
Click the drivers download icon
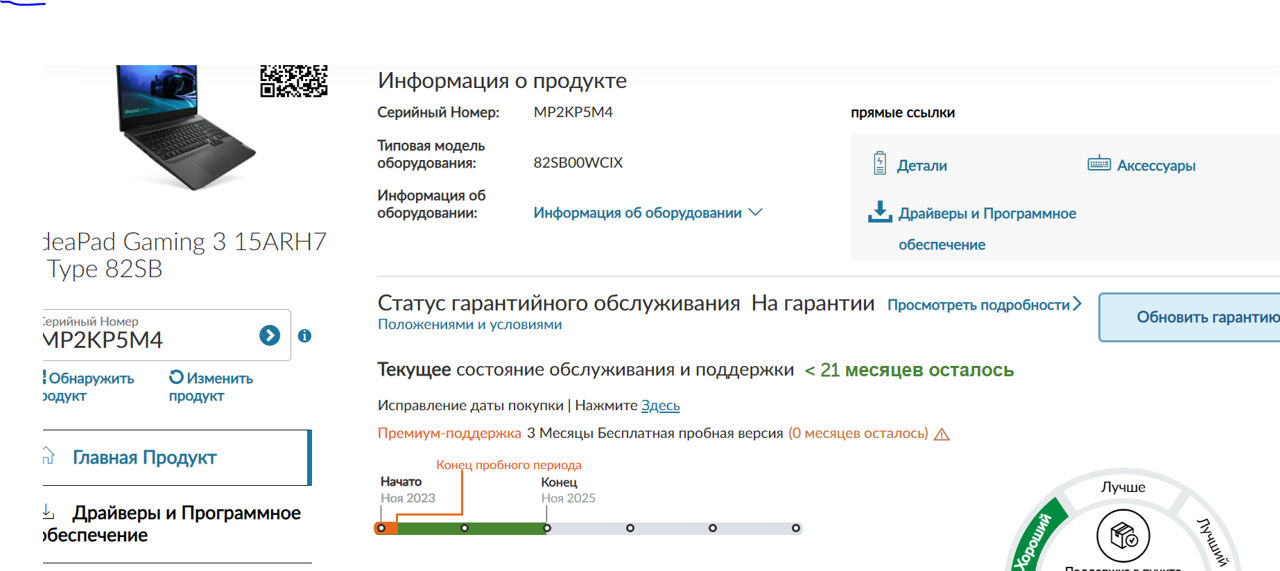point(879,211)
